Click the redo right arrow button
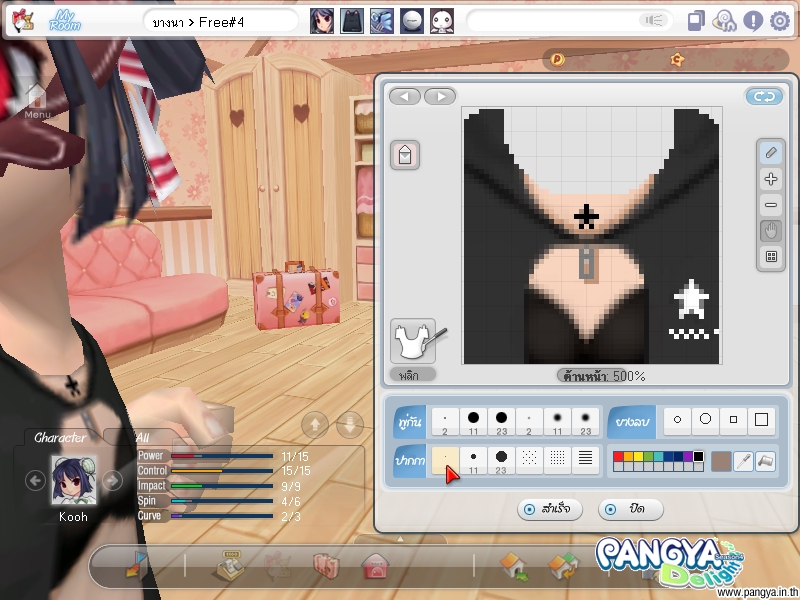 [x=440, y=96]
